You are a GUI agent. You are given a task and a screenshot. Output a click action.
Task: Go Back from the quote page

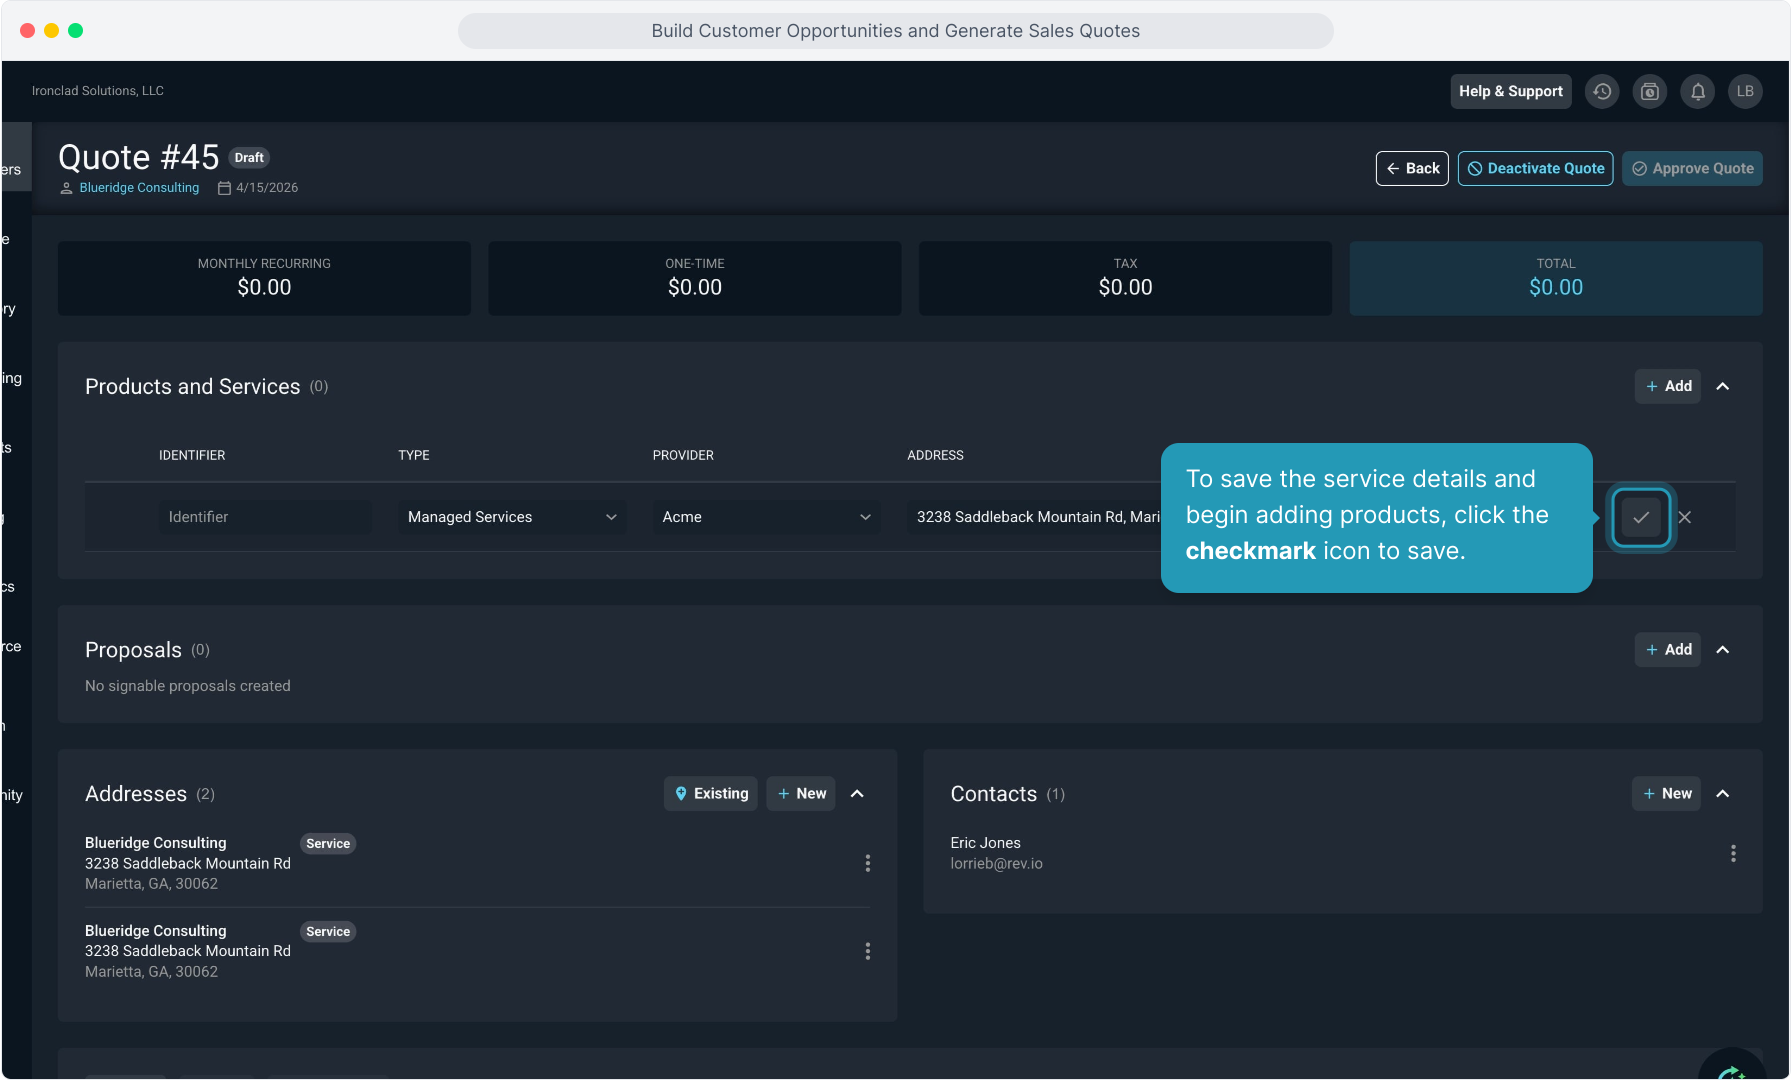pos(1412,169)
